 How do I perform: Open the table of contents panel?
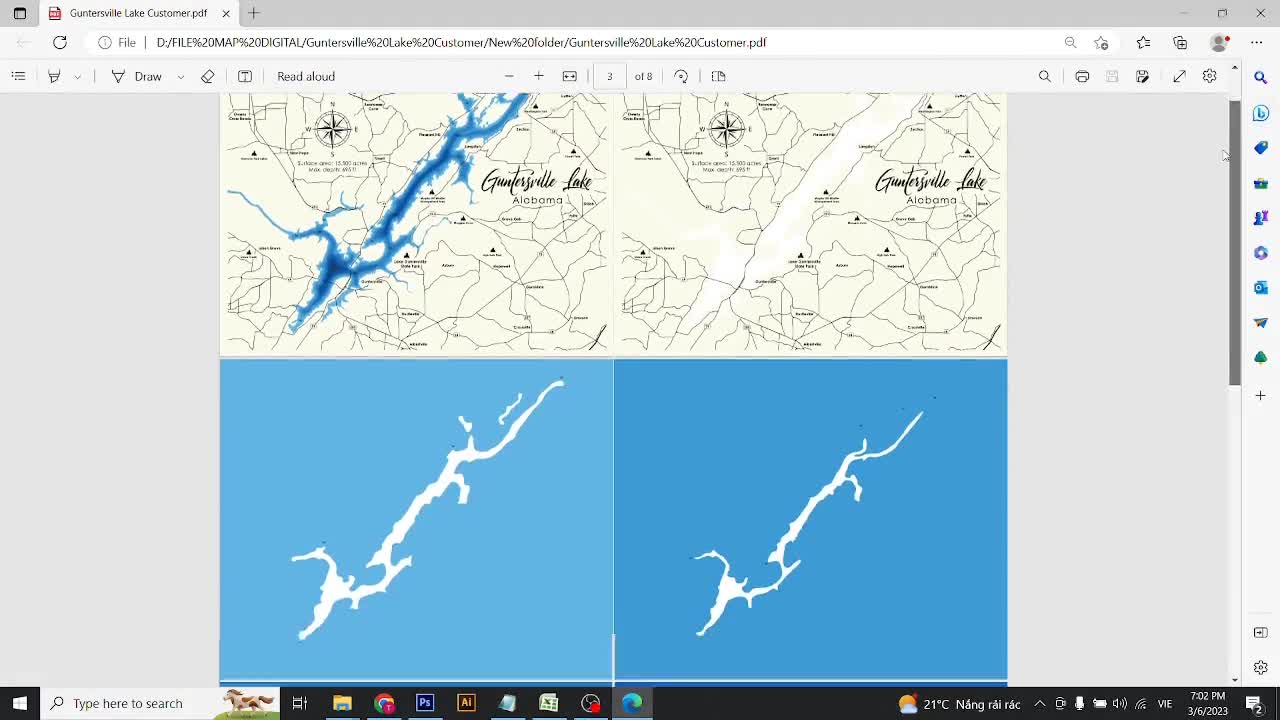[18, 76]
